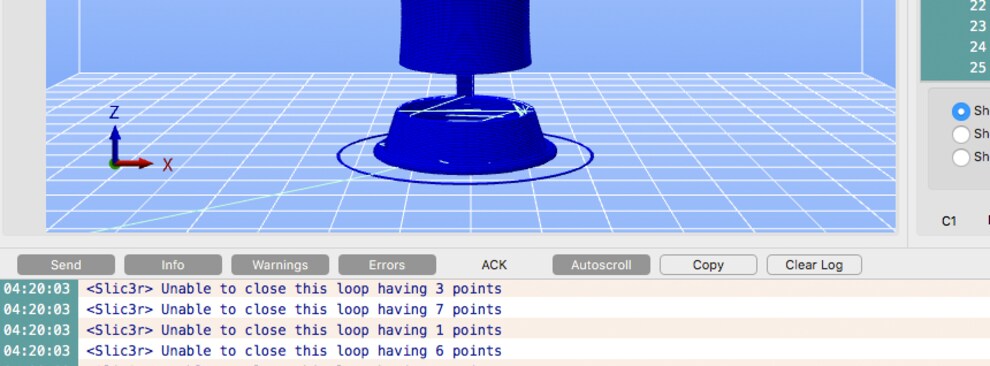Enable the ACK log filter
Viewport: 990px width, 366px height.
[x=494, y=265]
